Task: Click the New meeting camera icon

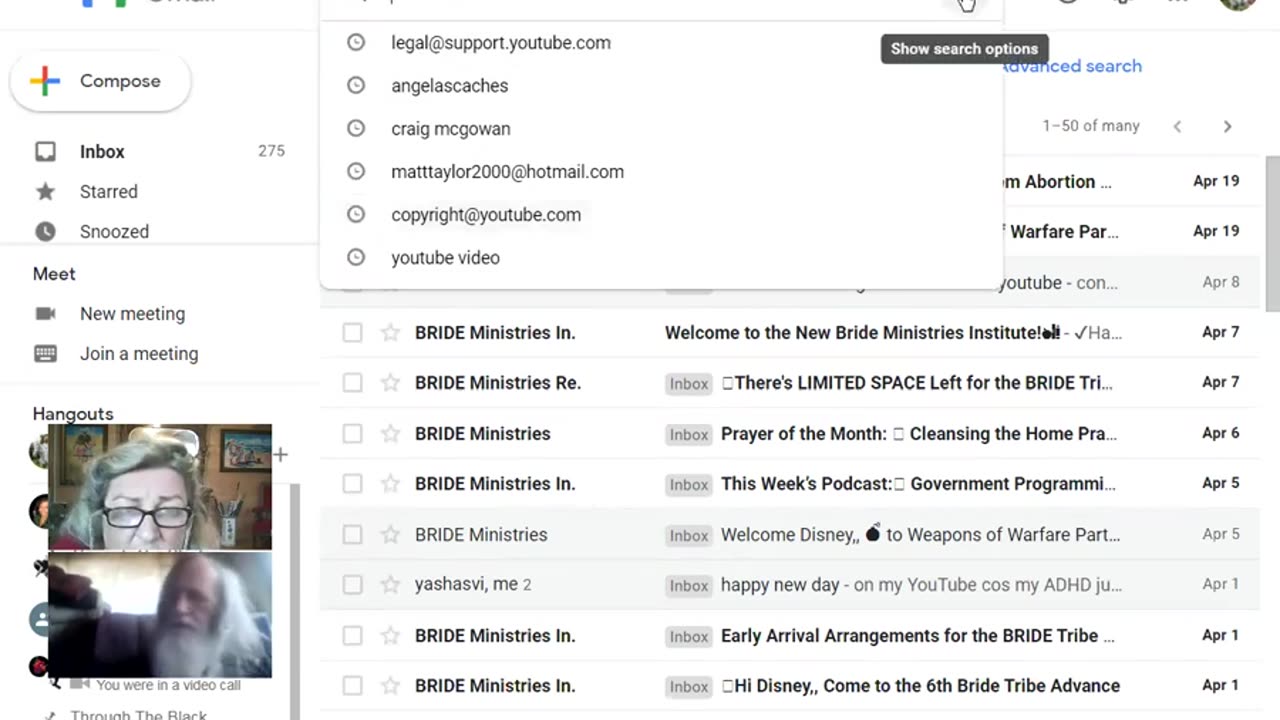Action: 45,314
